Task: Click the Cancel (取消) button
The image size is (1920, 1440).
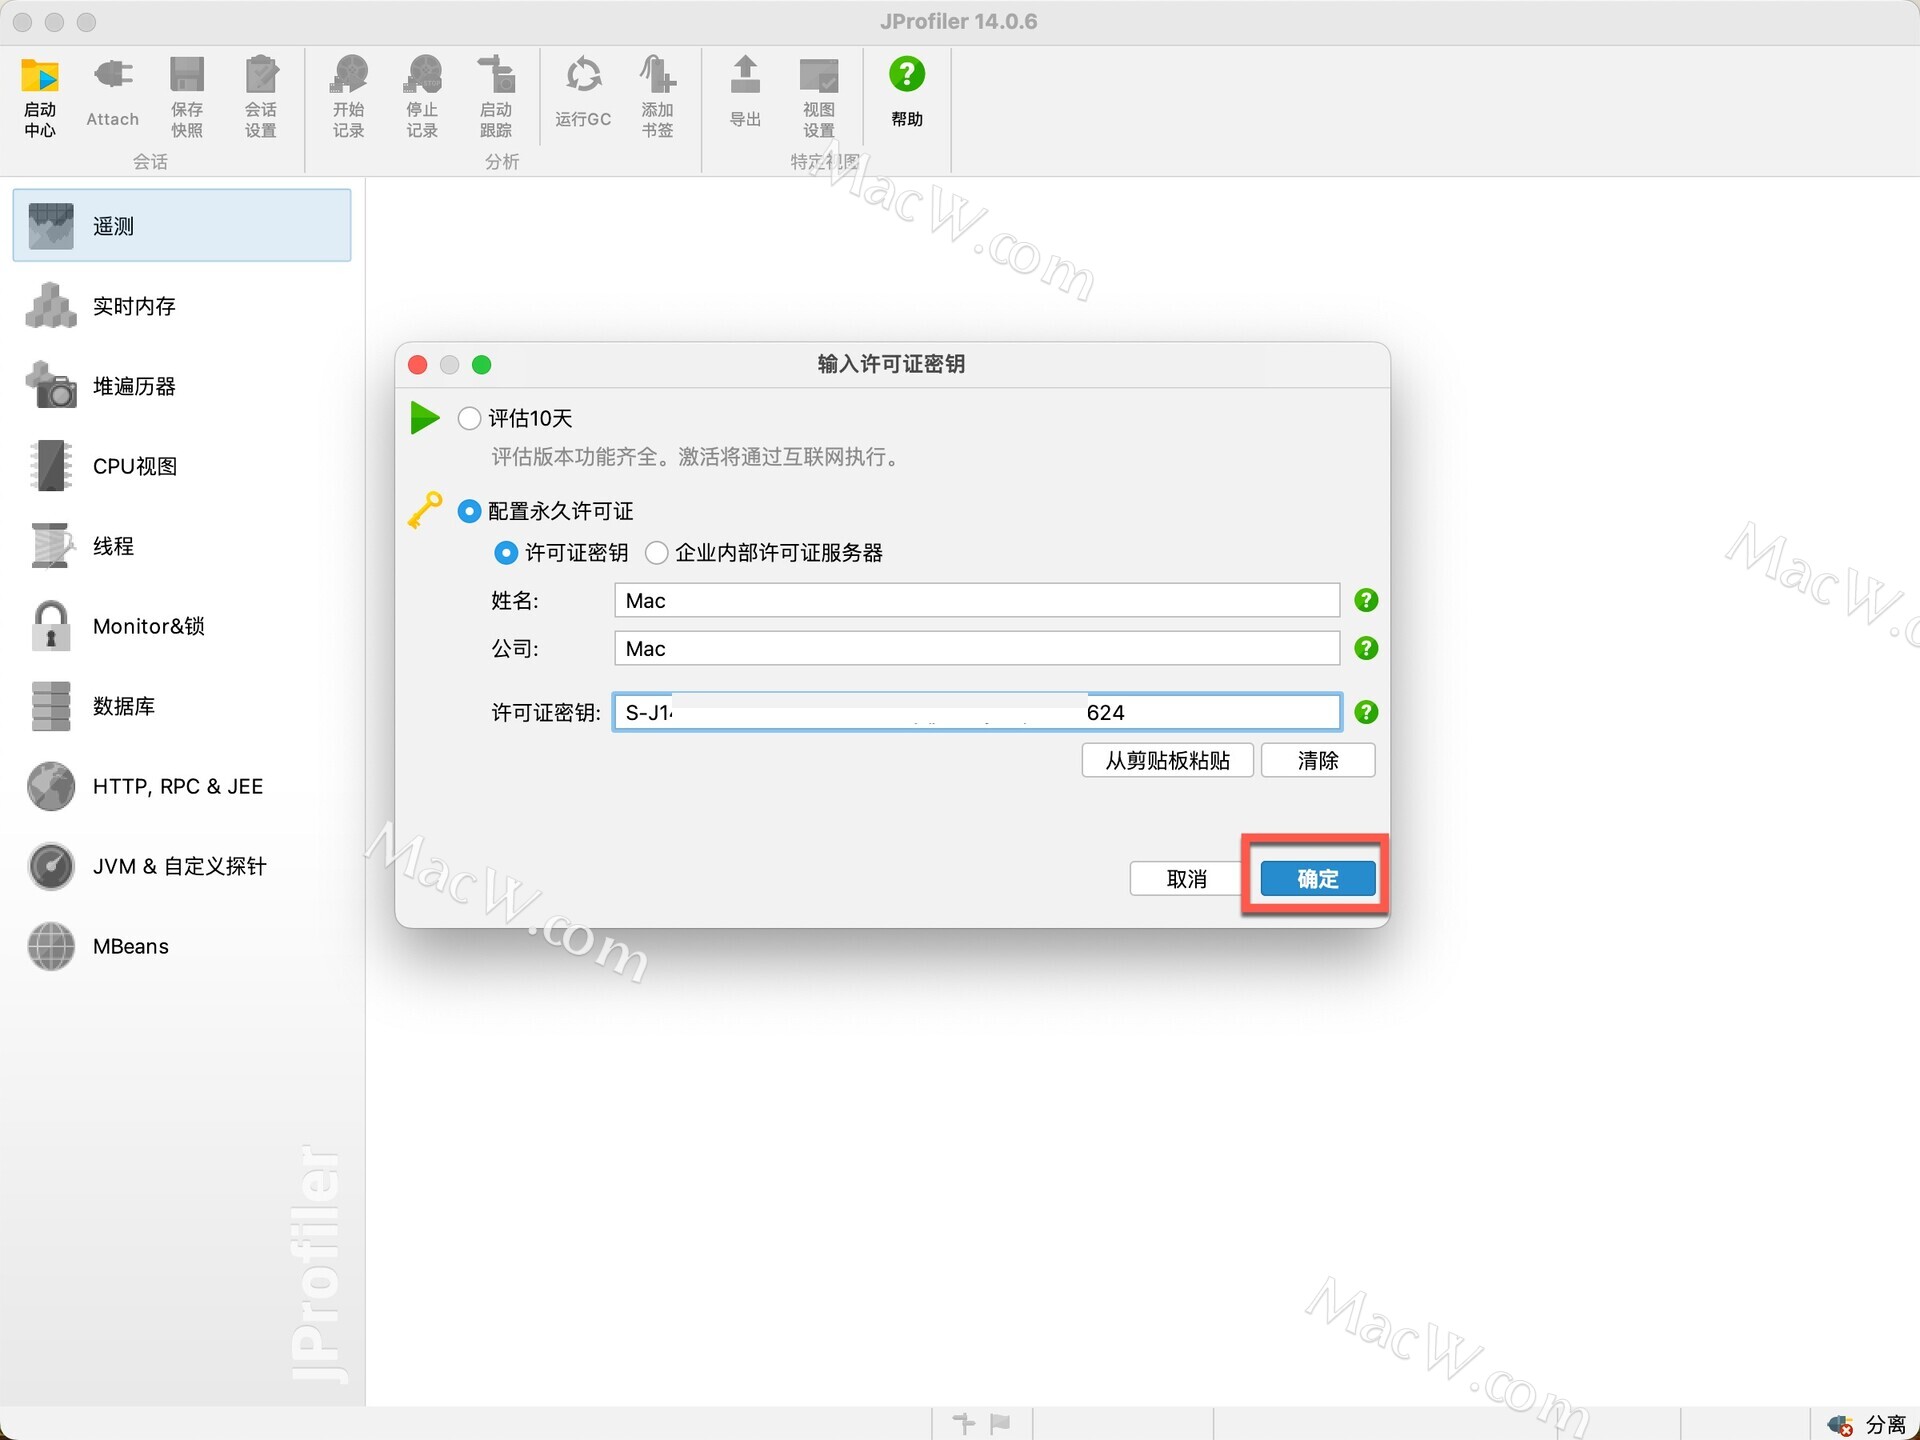Action: [1186, 878]
